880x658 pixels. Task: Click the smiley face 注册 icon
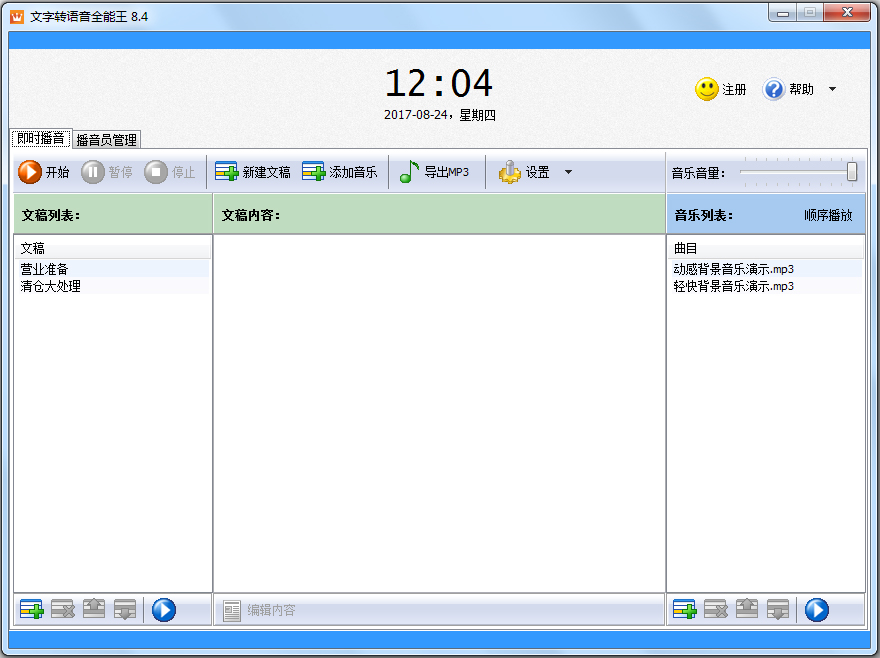[x=707, y=89]
